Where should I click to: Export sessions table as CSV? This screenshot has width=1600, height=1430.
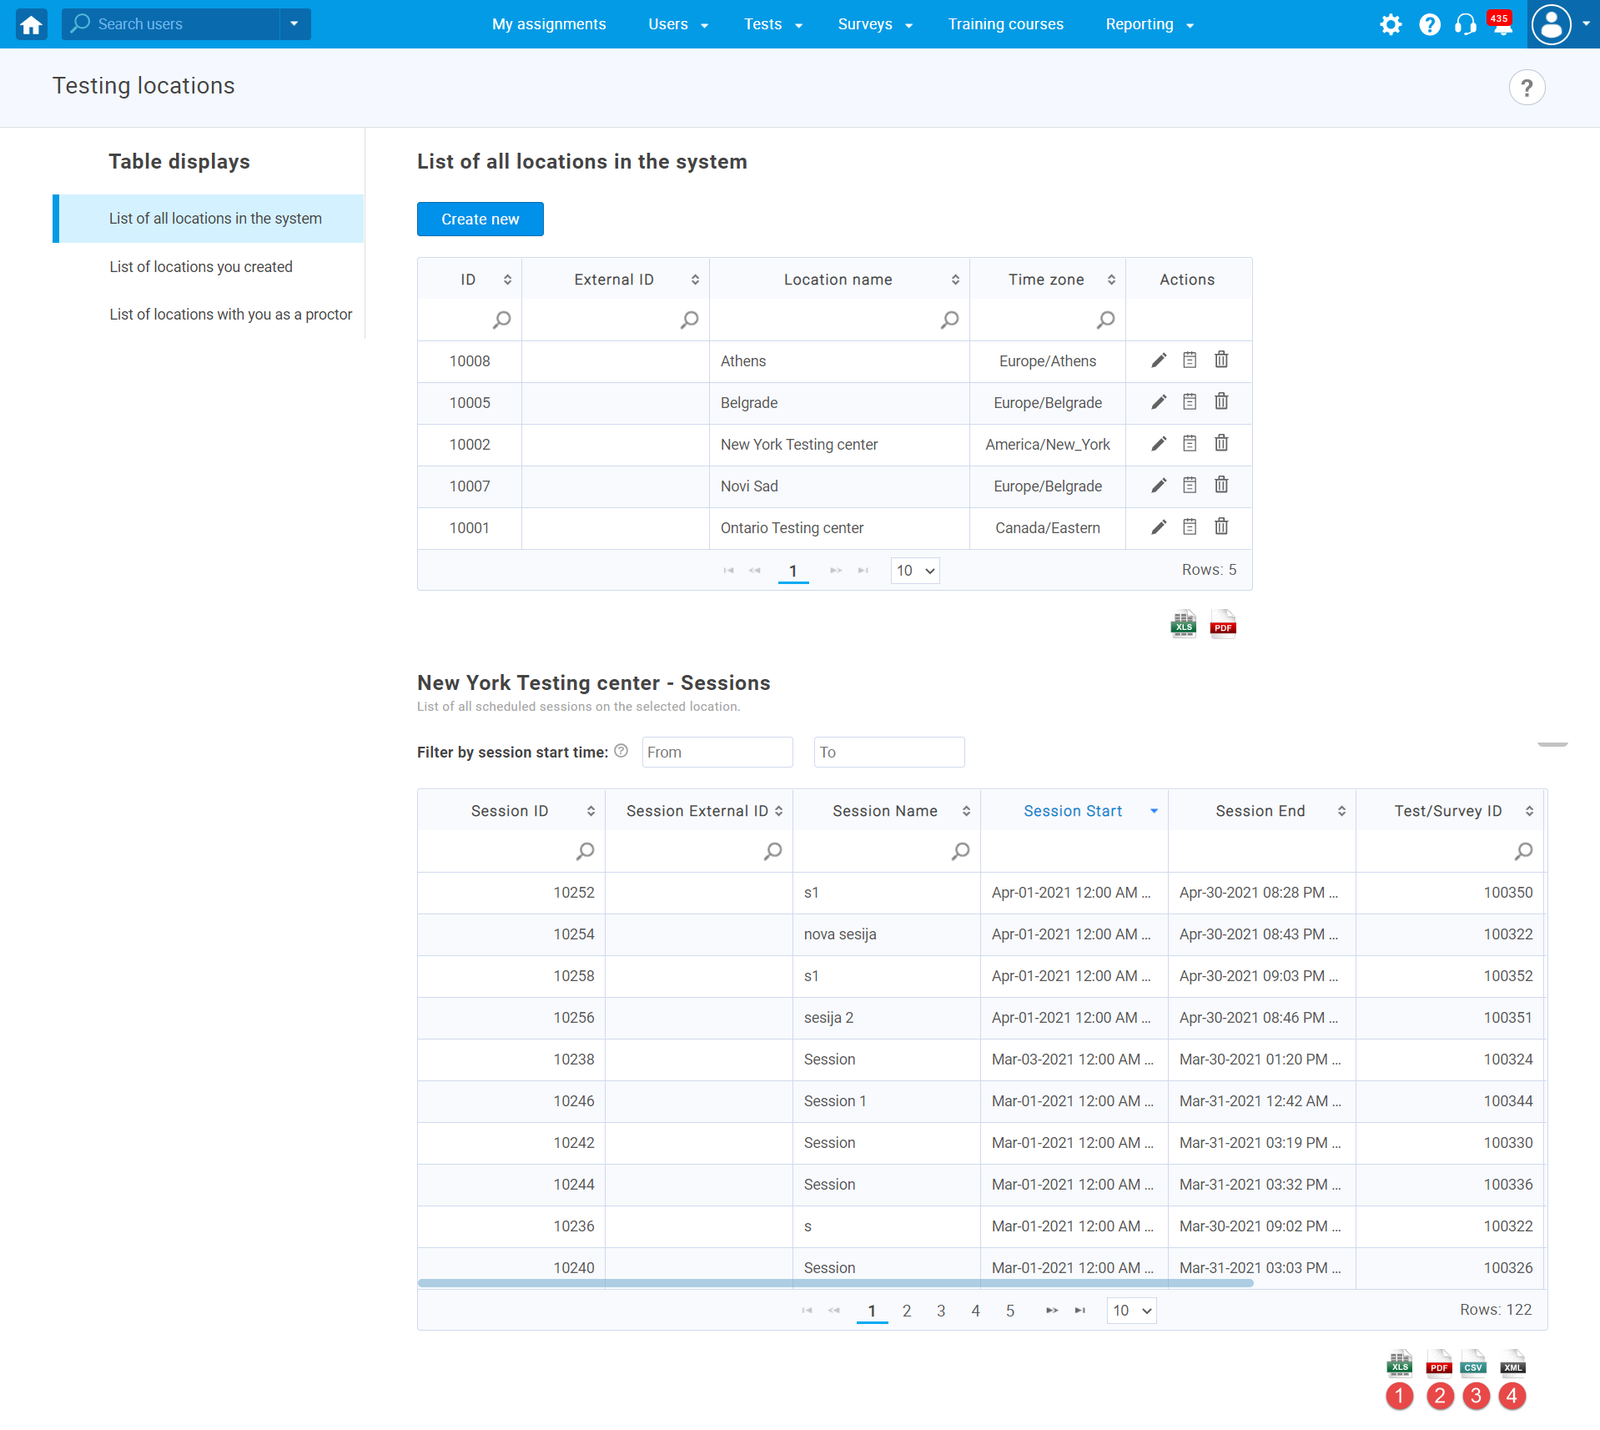click(1473, 1364)
